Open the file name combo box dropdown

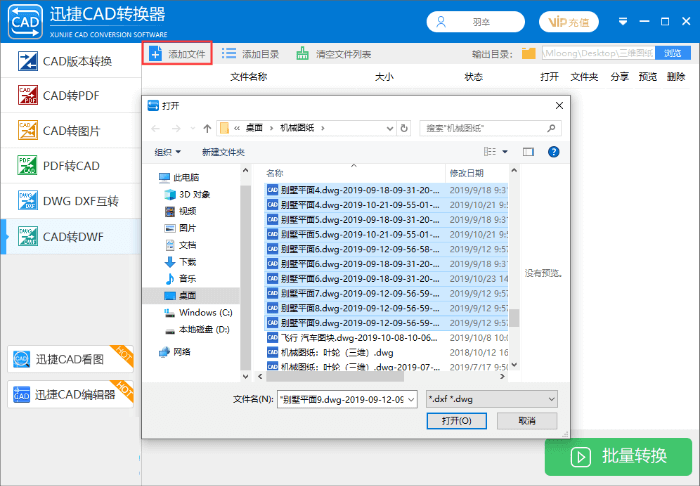click(411, 399)
